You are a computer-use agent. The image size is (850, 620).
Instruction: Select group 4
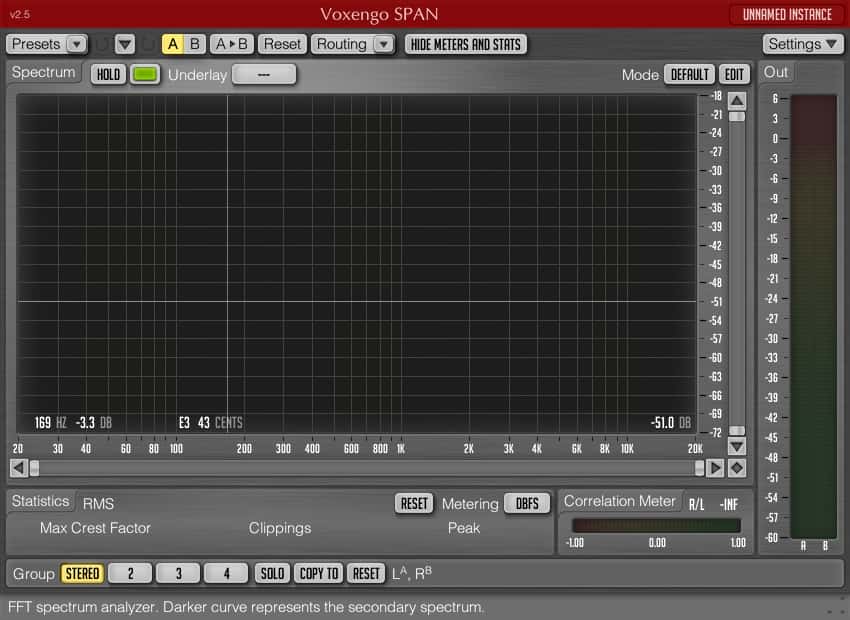[x=226, y=573]
